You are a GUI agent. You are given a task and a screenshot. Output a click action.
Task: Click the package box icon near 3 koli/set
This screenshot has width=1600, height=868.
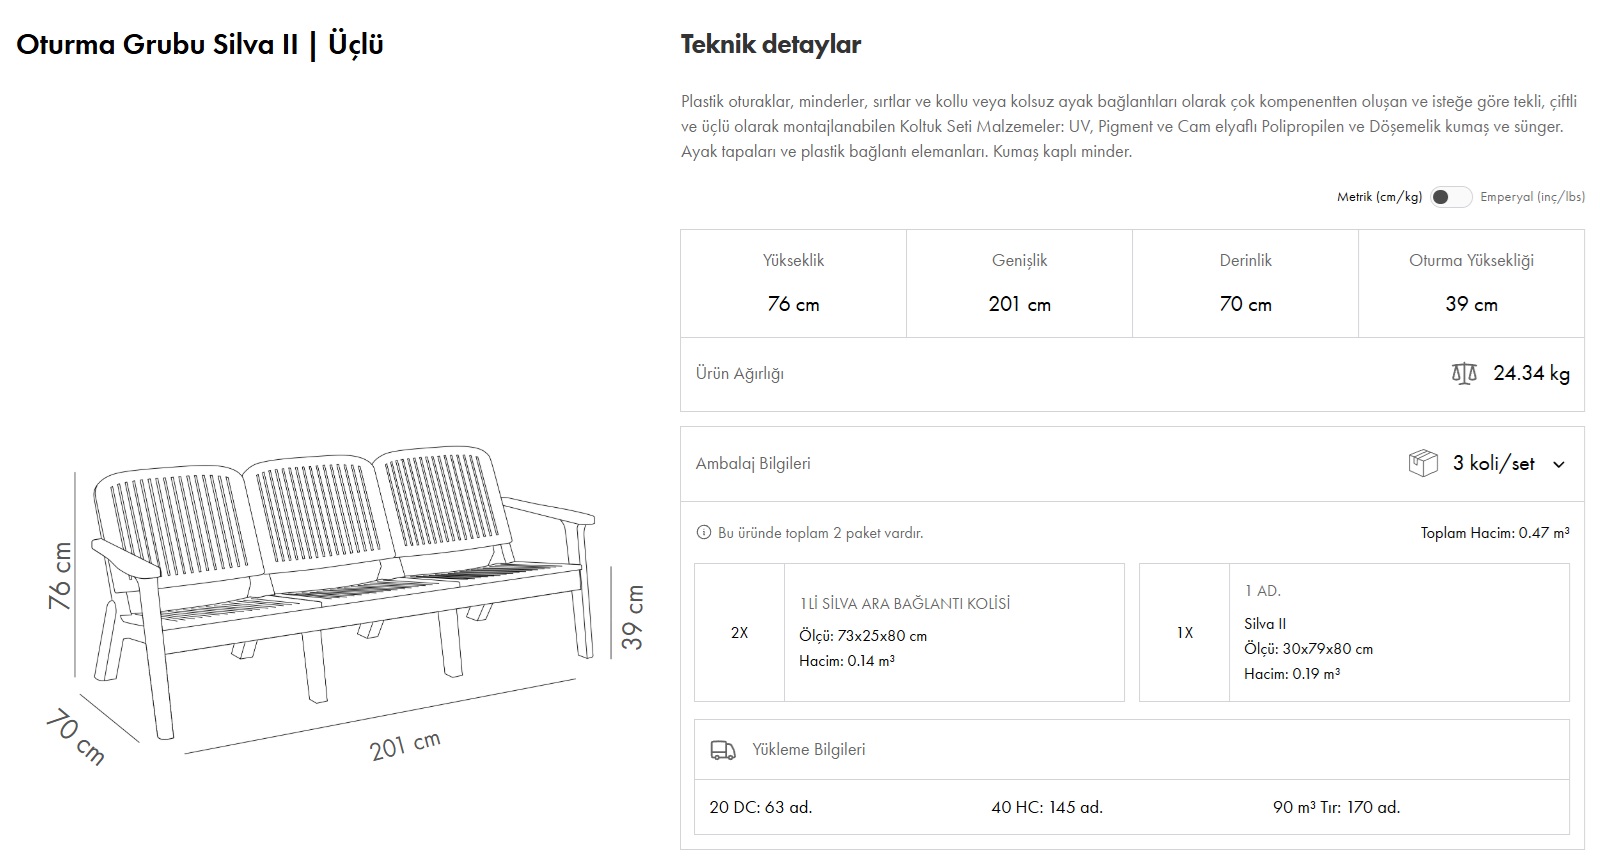tap(1422, 463)
